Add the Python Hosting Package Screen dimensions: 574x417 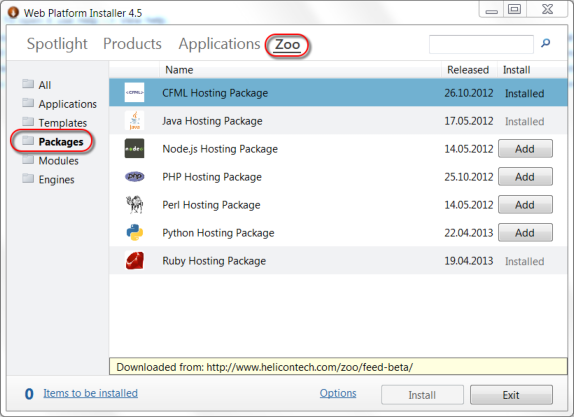pyautogui.click(x=525, y=232)
